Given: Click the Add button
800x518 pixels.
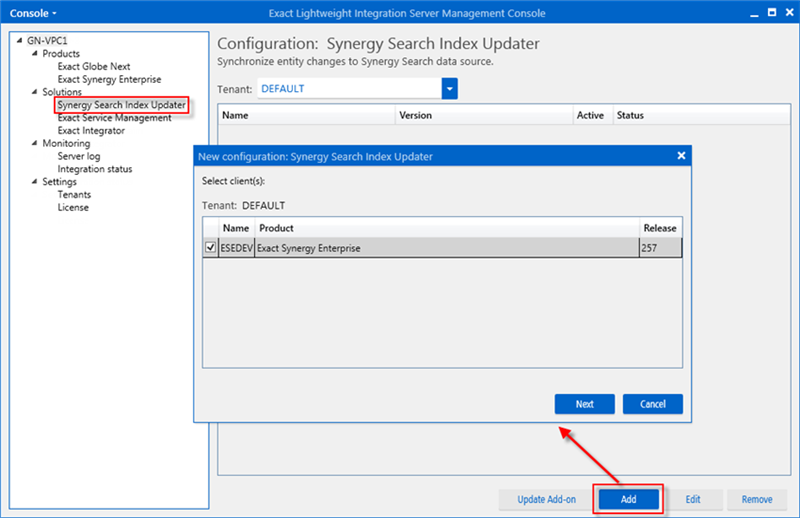Looking at the screenshot, I should pyautogui.click(x=629, y=499).
